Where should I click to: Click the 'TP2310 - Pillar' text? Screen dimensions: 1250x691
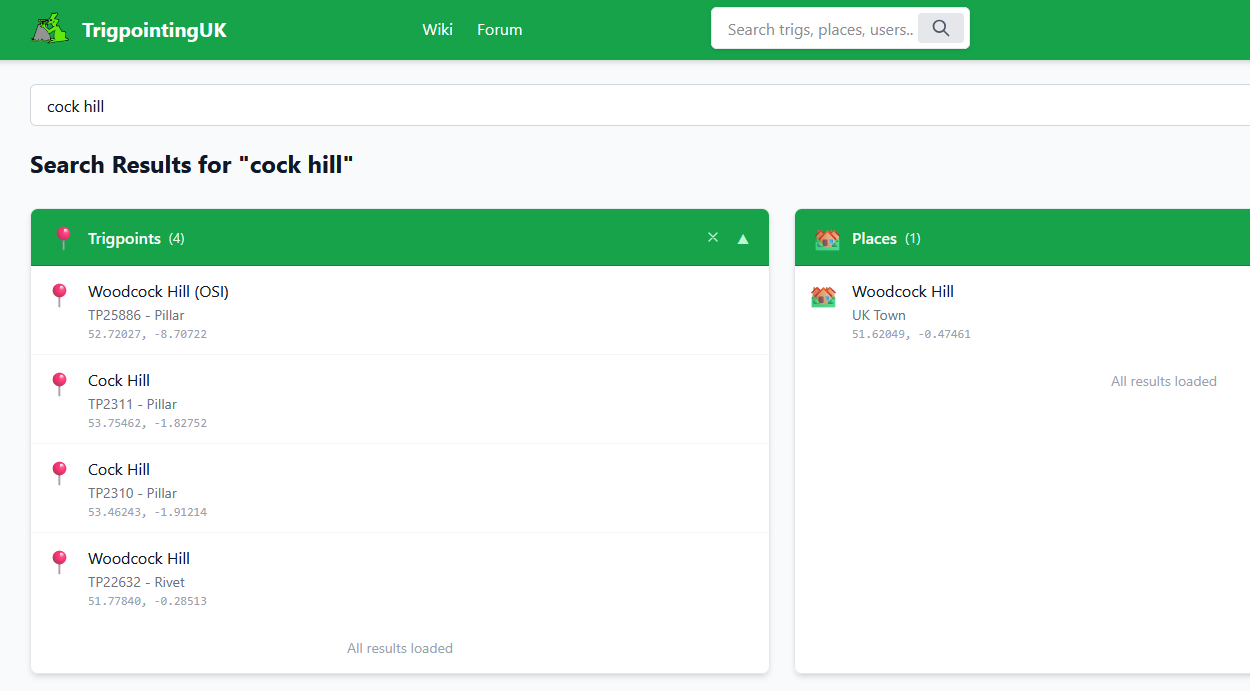coord(132,493)
